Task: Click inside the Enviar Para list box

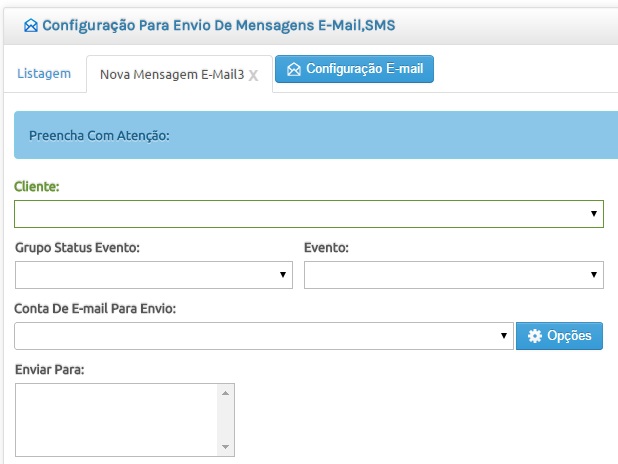Action: click(x=116, y=420)
